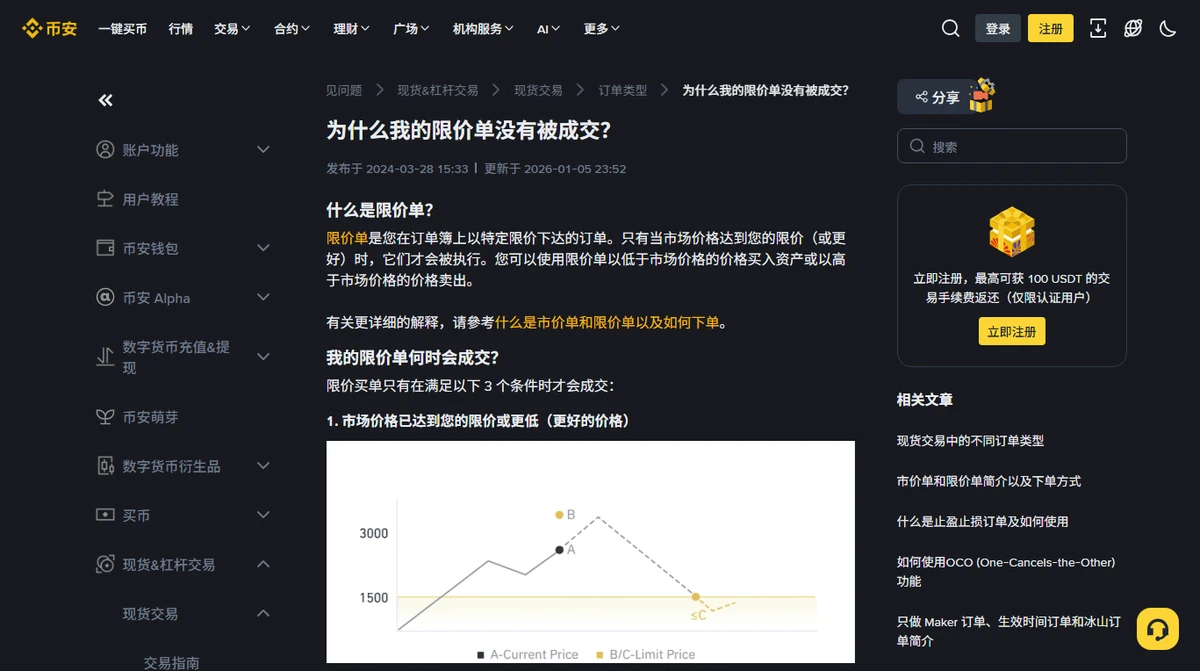Viewport: 1200px width, 671px height.
Task: Click the 币安钱包 wallet icon
Action: click(x=105, y=248)
